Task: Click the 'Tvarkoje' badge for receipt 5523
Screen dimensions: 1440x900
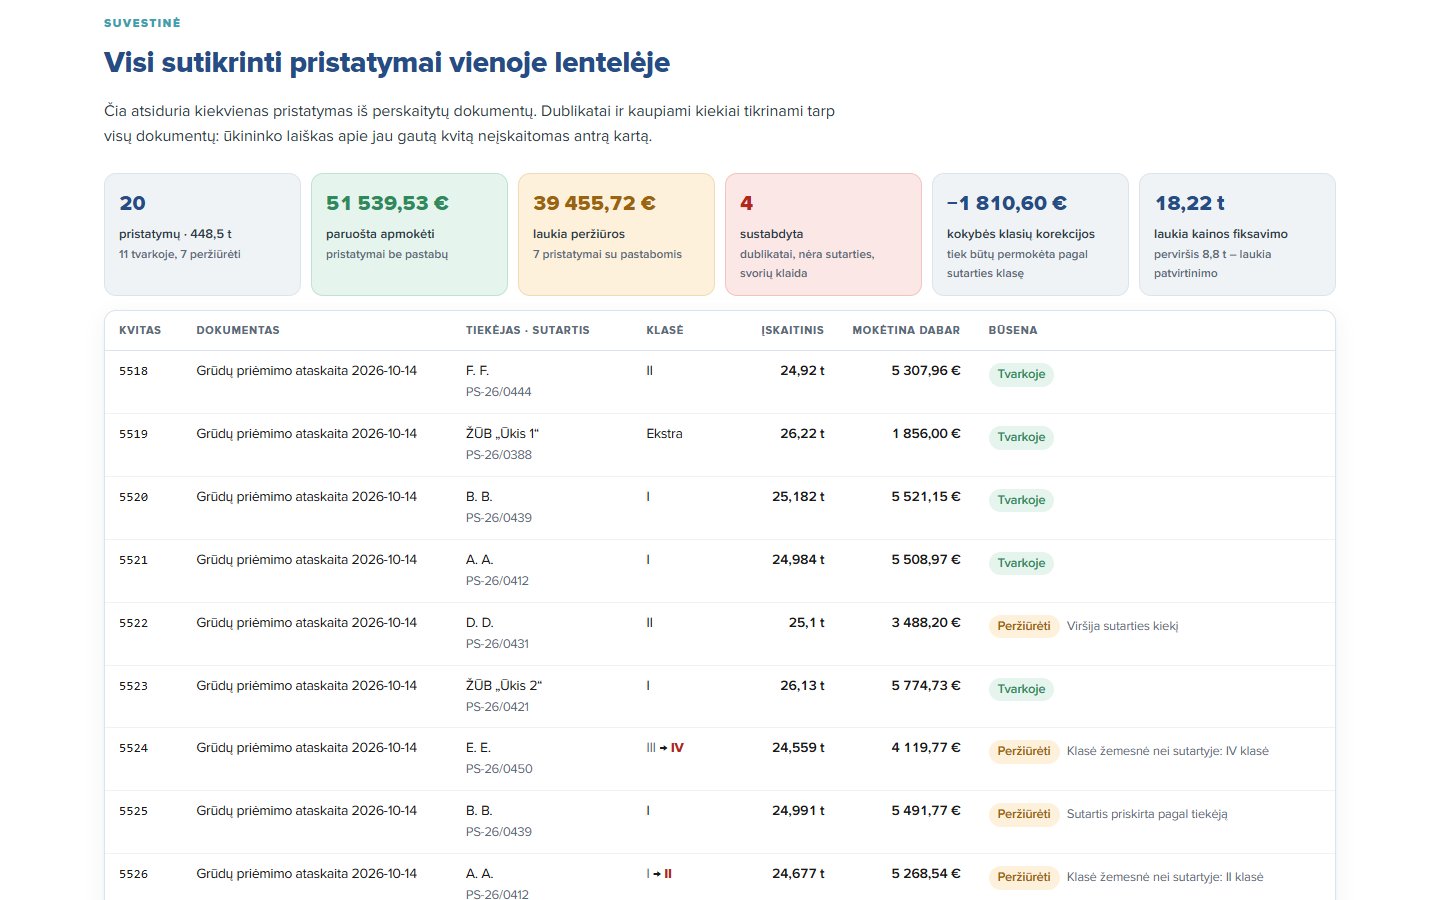Action: coord(1021,689)
